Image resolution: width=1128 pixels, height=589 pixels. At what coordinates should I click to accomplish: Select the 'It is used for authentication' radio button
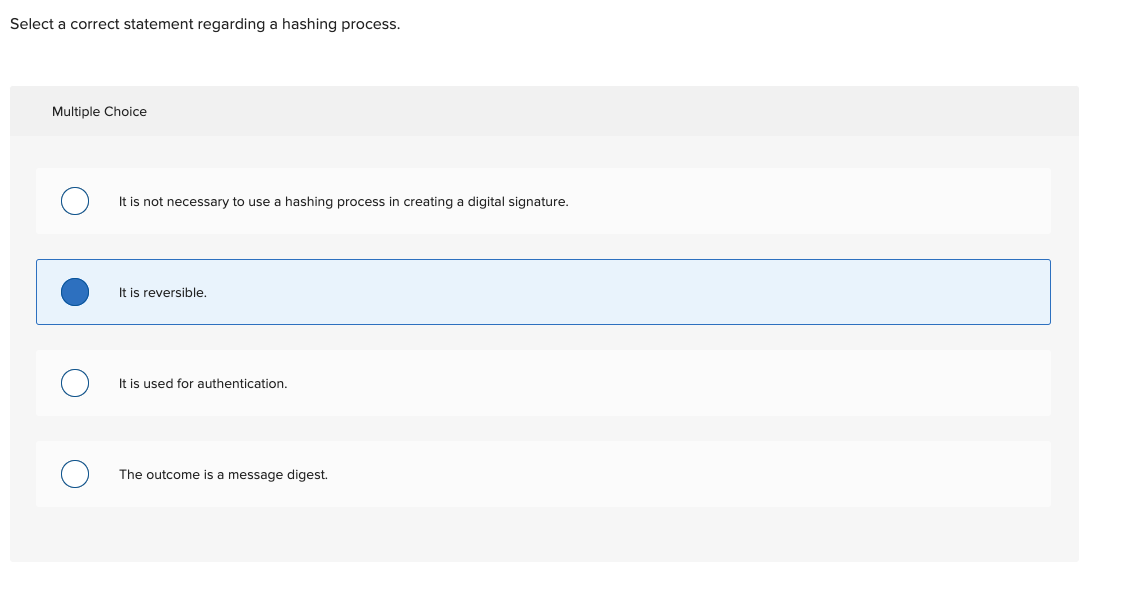coord(74,383)
